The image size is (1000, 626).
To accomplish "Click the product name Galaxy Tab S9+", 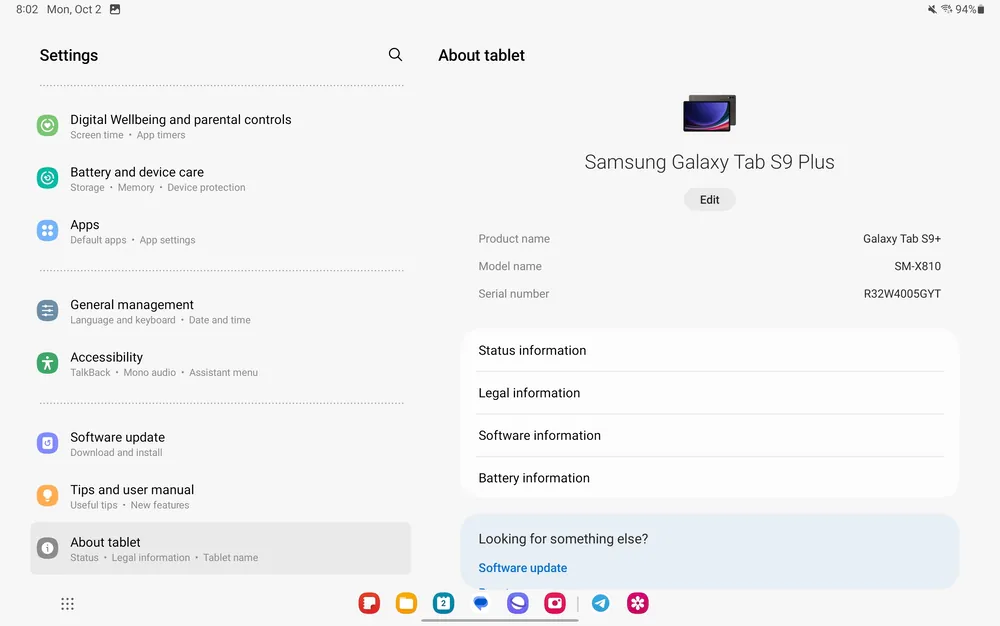I will (902, 238).
